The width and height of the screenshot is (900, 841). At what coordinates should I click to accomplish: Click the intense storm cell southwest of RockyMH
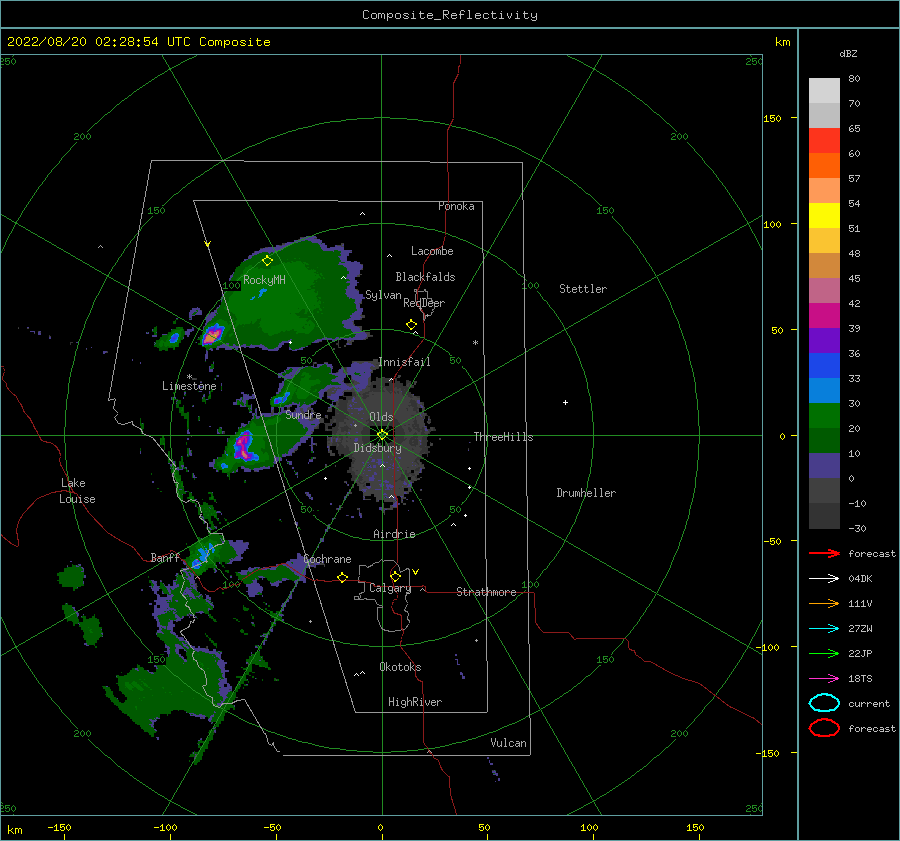click(x=213, y=334)
